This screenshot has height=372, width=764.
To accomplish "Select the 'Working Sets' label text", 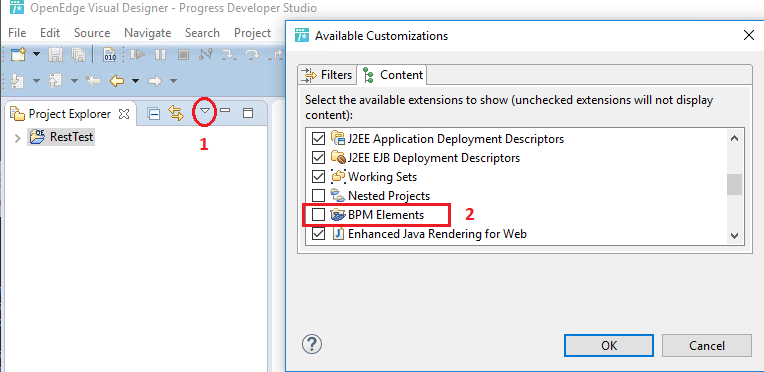I will (x=382, y=177).
